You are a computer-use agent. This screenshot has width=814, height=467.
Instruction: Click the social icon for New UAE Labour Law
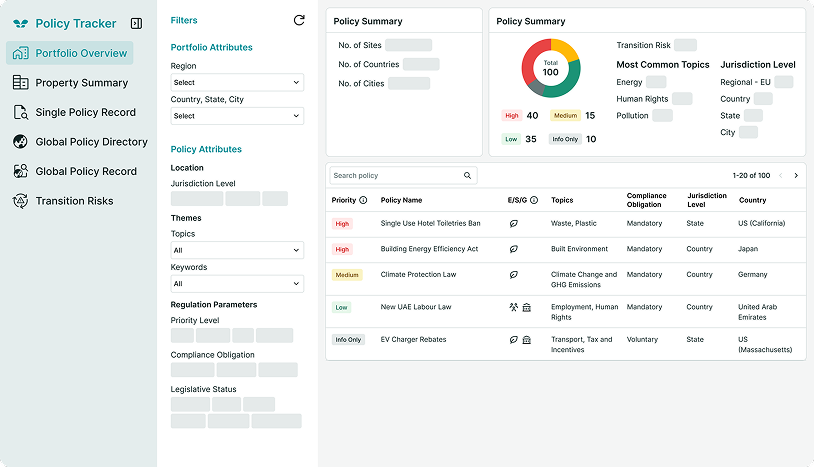[514, 308]
